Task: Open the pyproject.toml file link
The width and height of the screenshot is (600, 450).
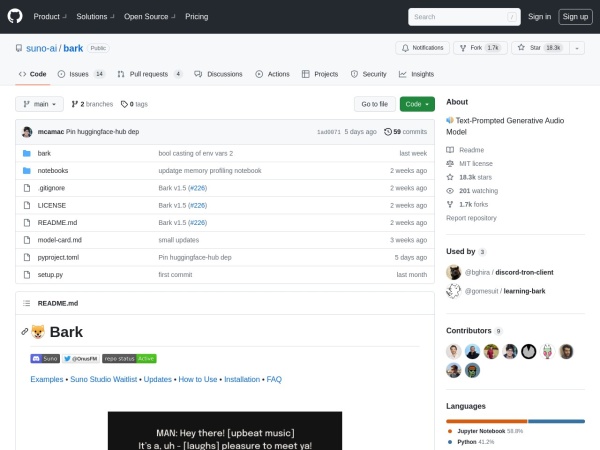Action: (x=58, y=257)
